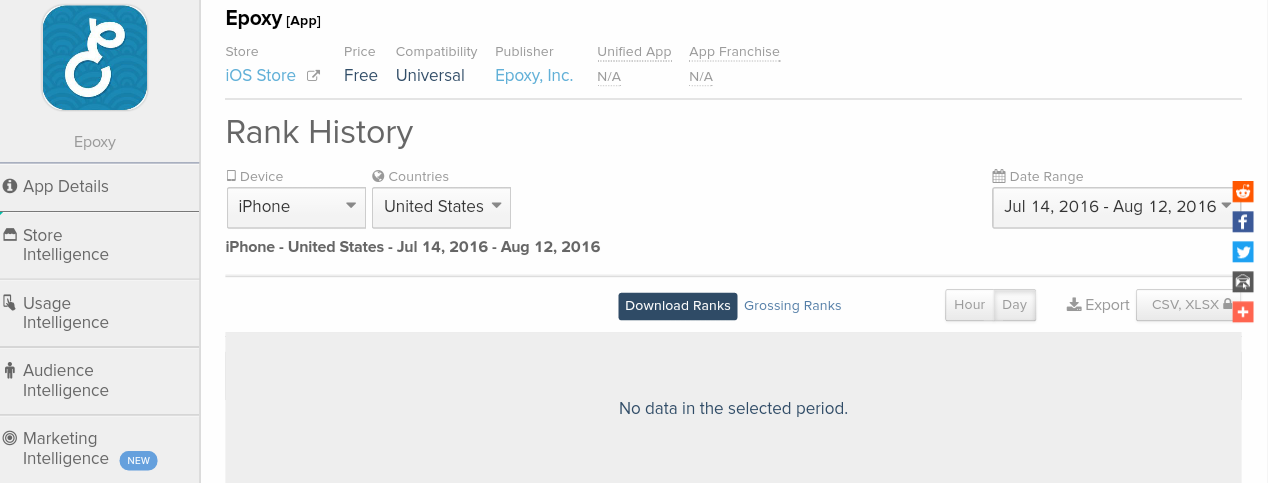Image resolution: width=1268 pixels, height=483 pixels.
Task: Click the red plus share icon
Action: coord(1243,312)
